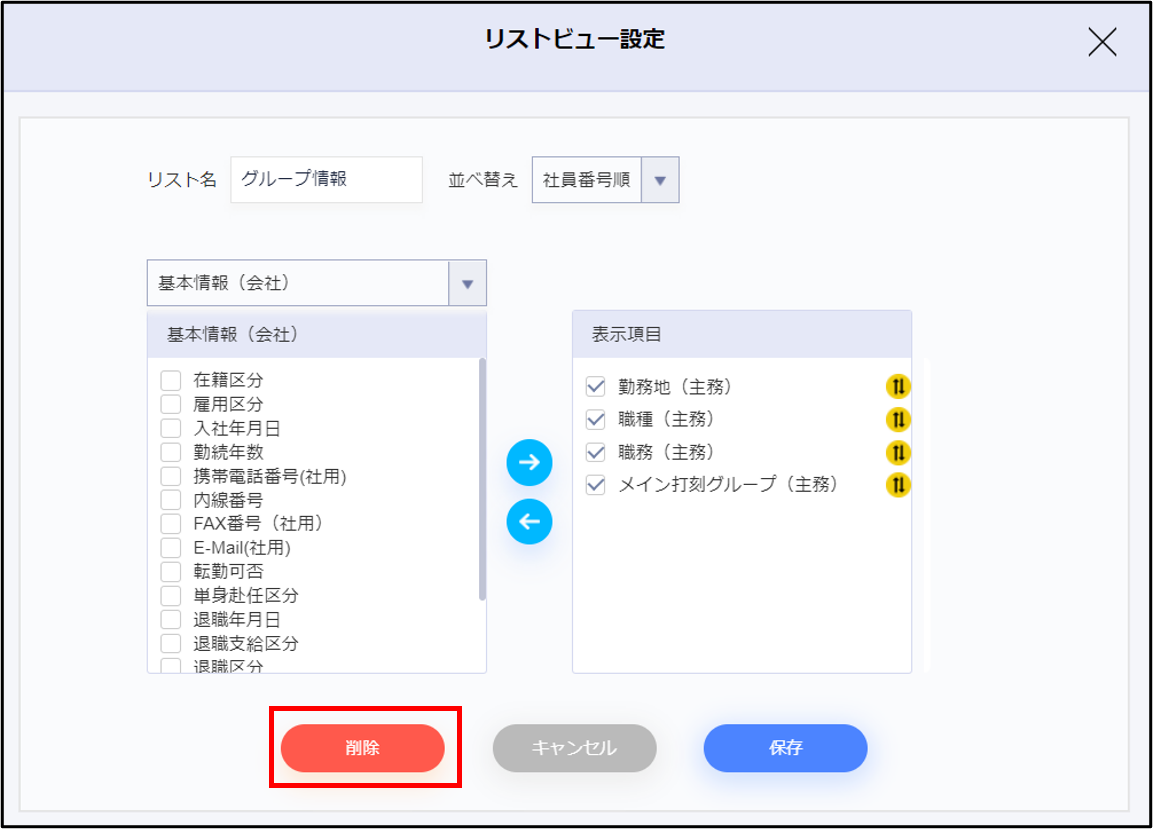Uncheck メイン打刻グループ（主務） item

click(x=596, y=485)
